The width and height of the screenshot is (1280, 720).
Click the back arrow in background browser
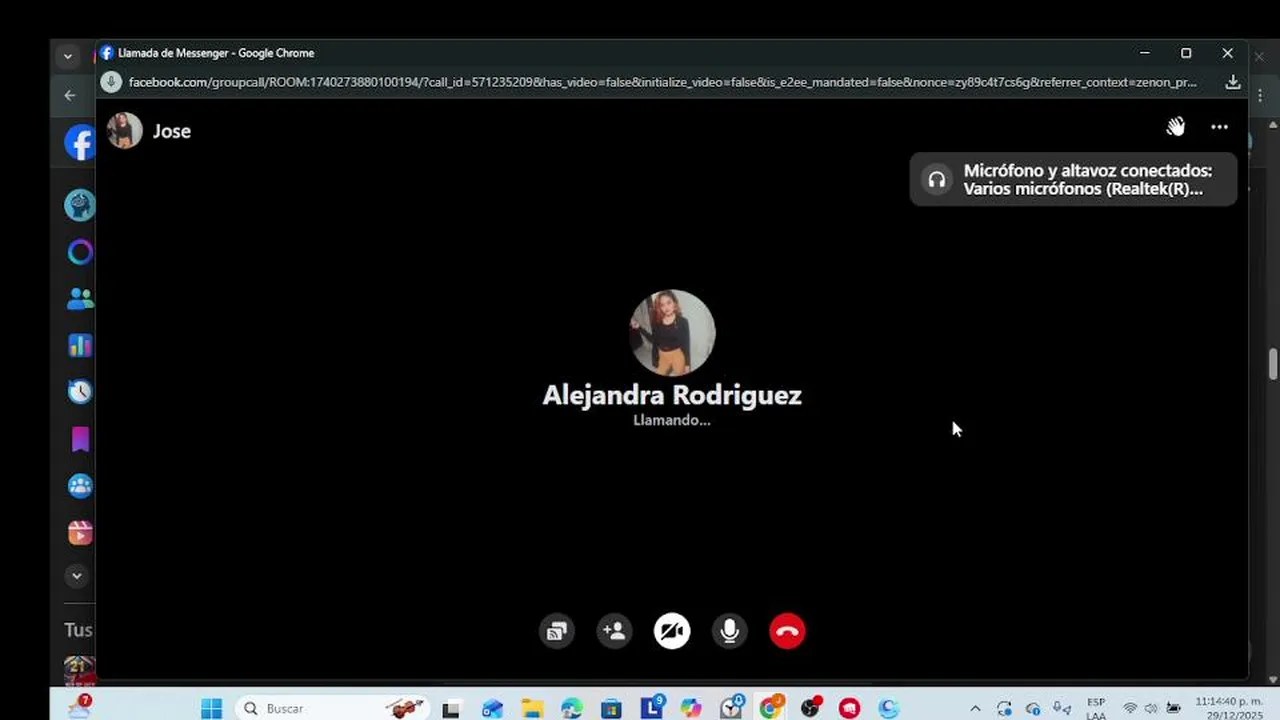coord(69,95)
